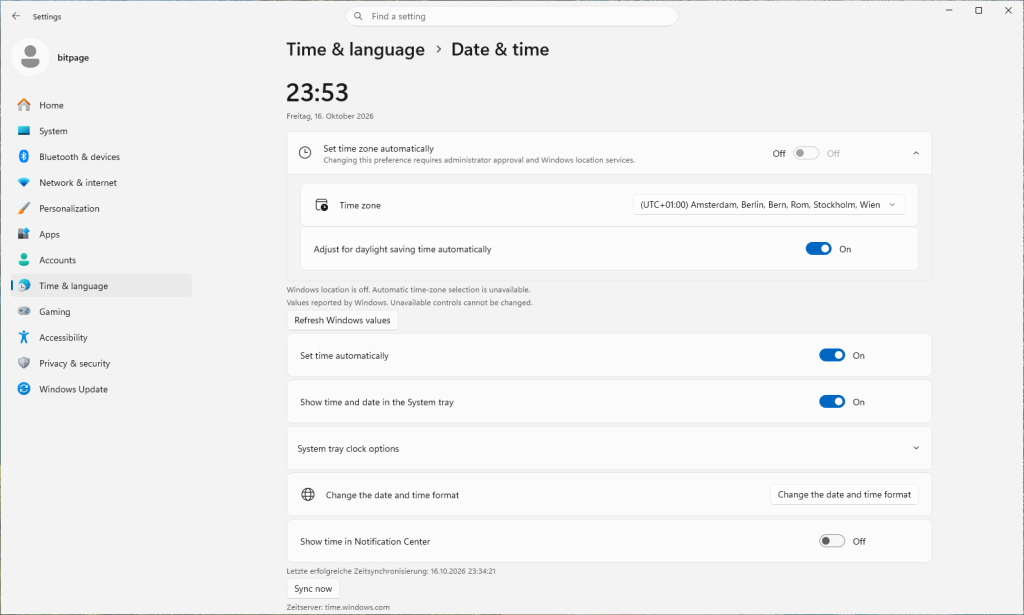
Task: Click the globe icon beside Change date format
Action: [x=308, y=494]
